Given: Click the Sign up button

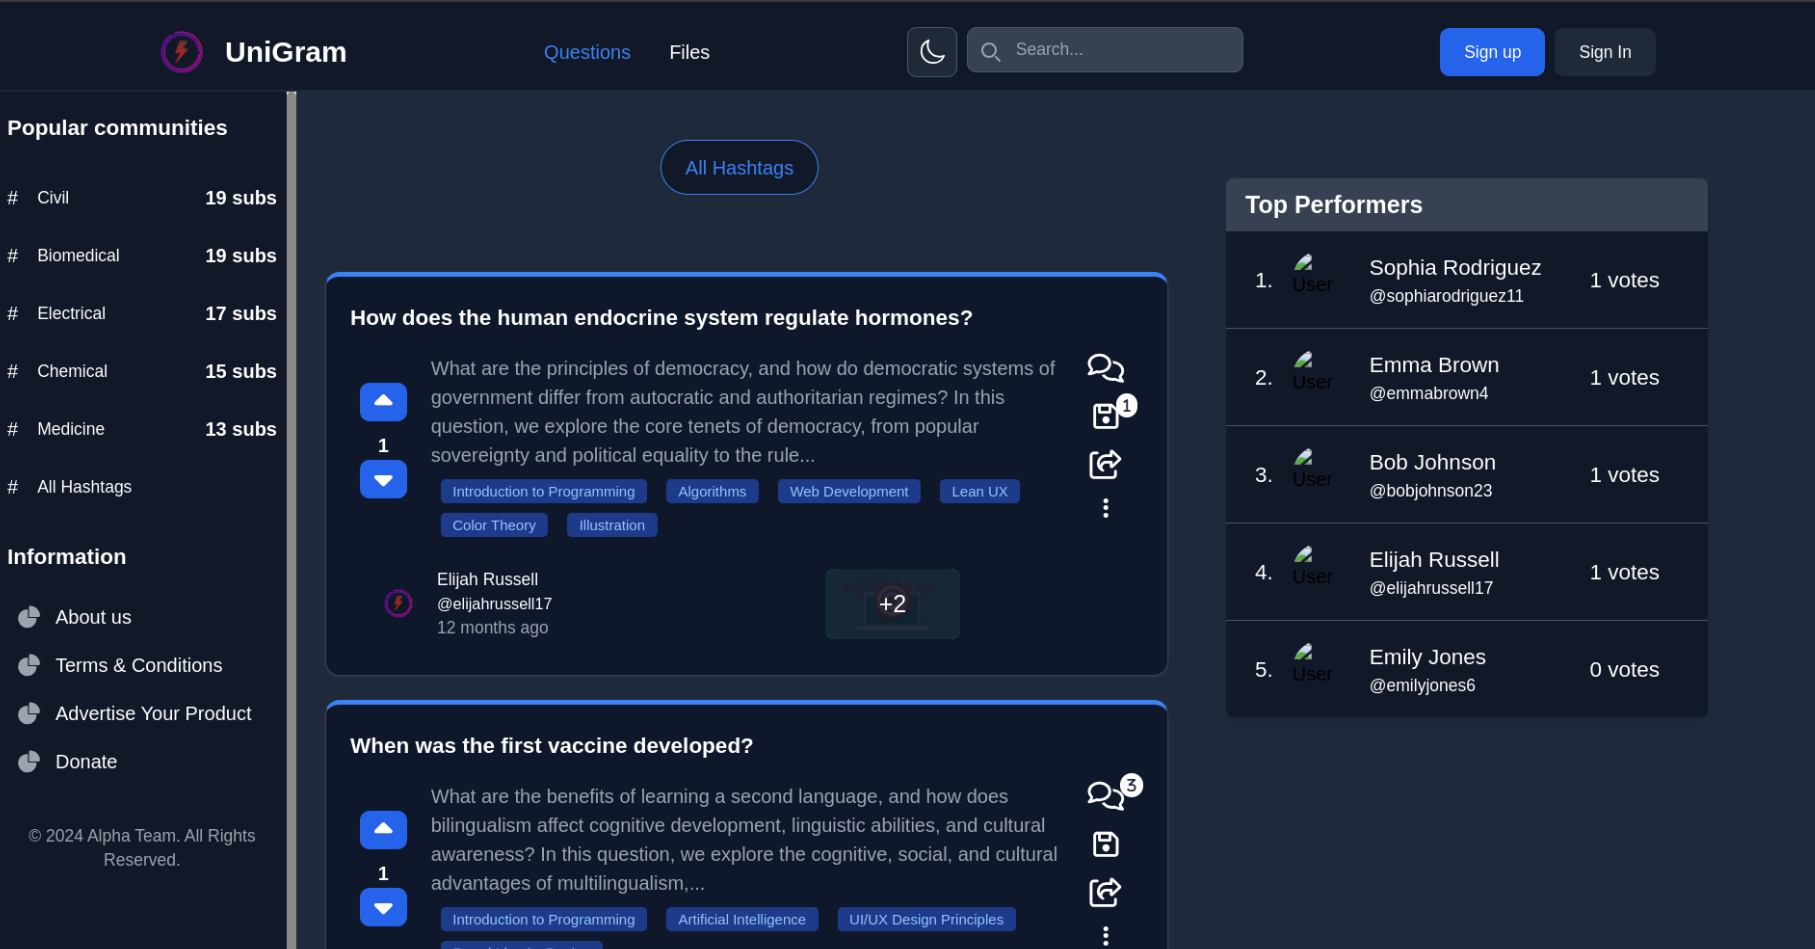Looking at the screenshot, I should (1491, 52).
